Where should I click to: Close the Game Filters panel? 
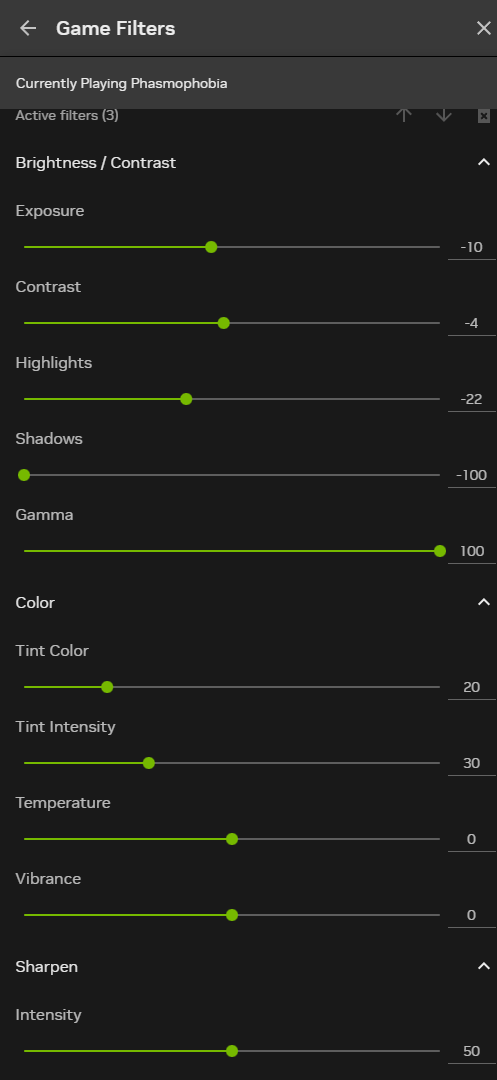coord(483,28)
